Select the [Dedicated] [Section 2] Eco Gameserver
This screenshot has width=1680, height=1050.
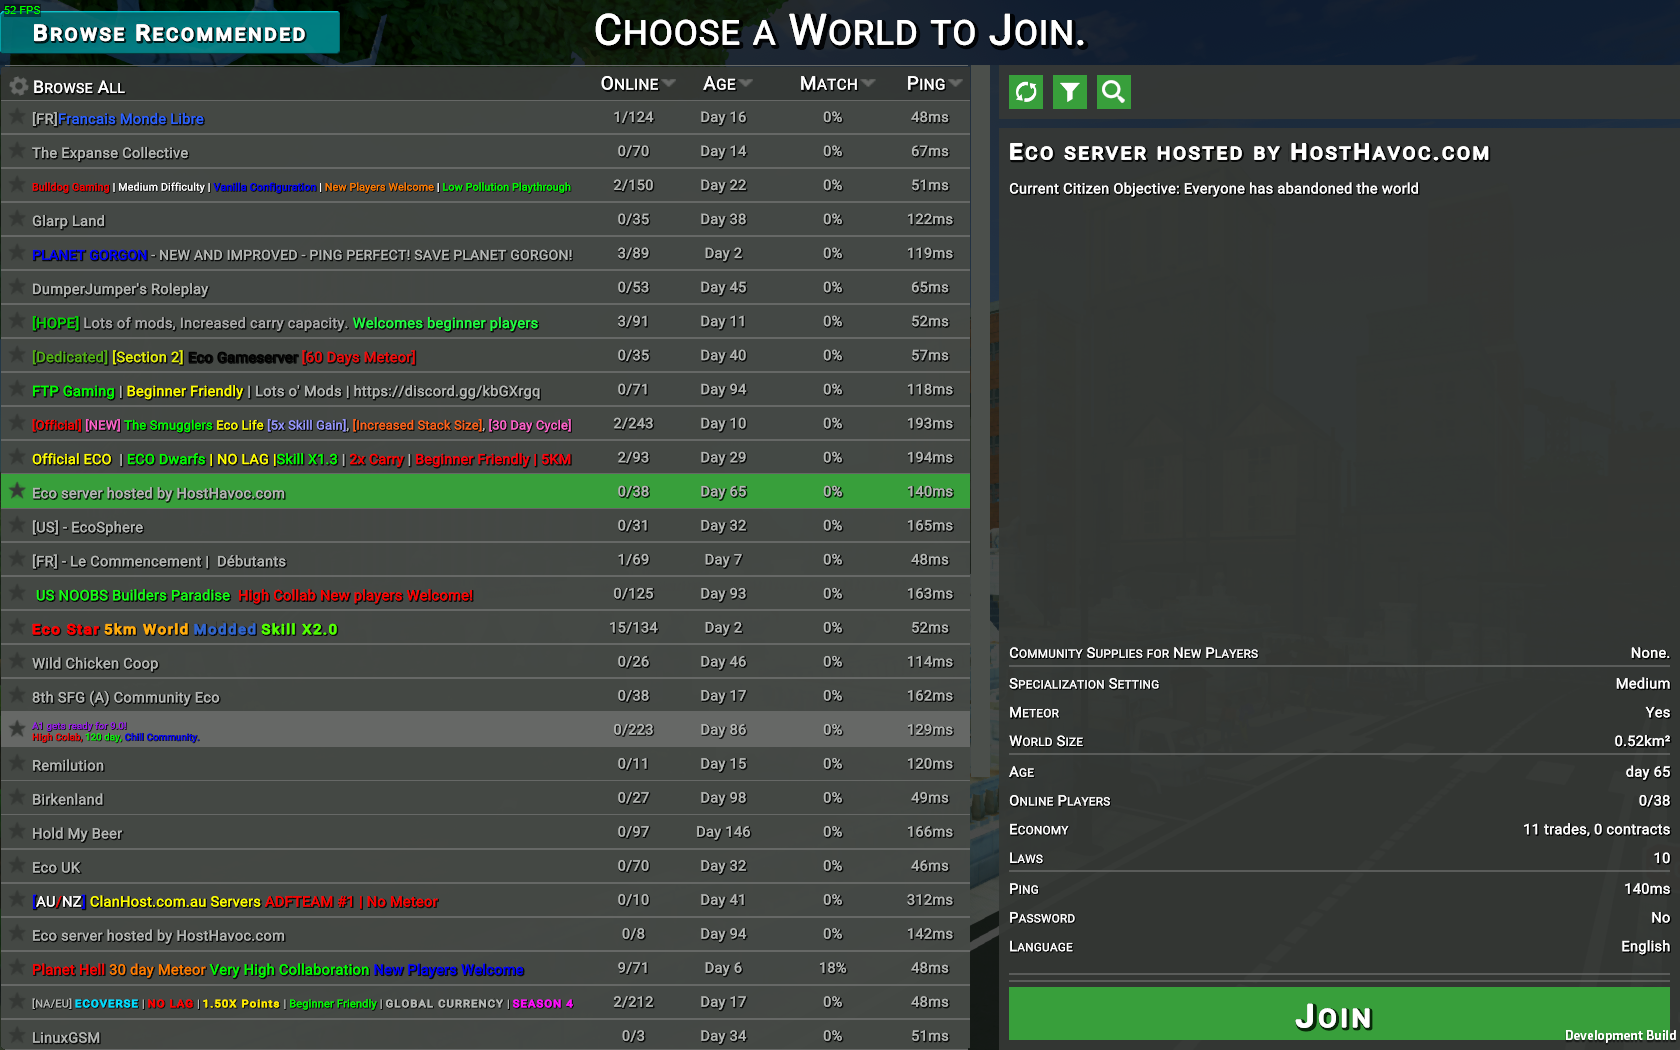point(486,356)
